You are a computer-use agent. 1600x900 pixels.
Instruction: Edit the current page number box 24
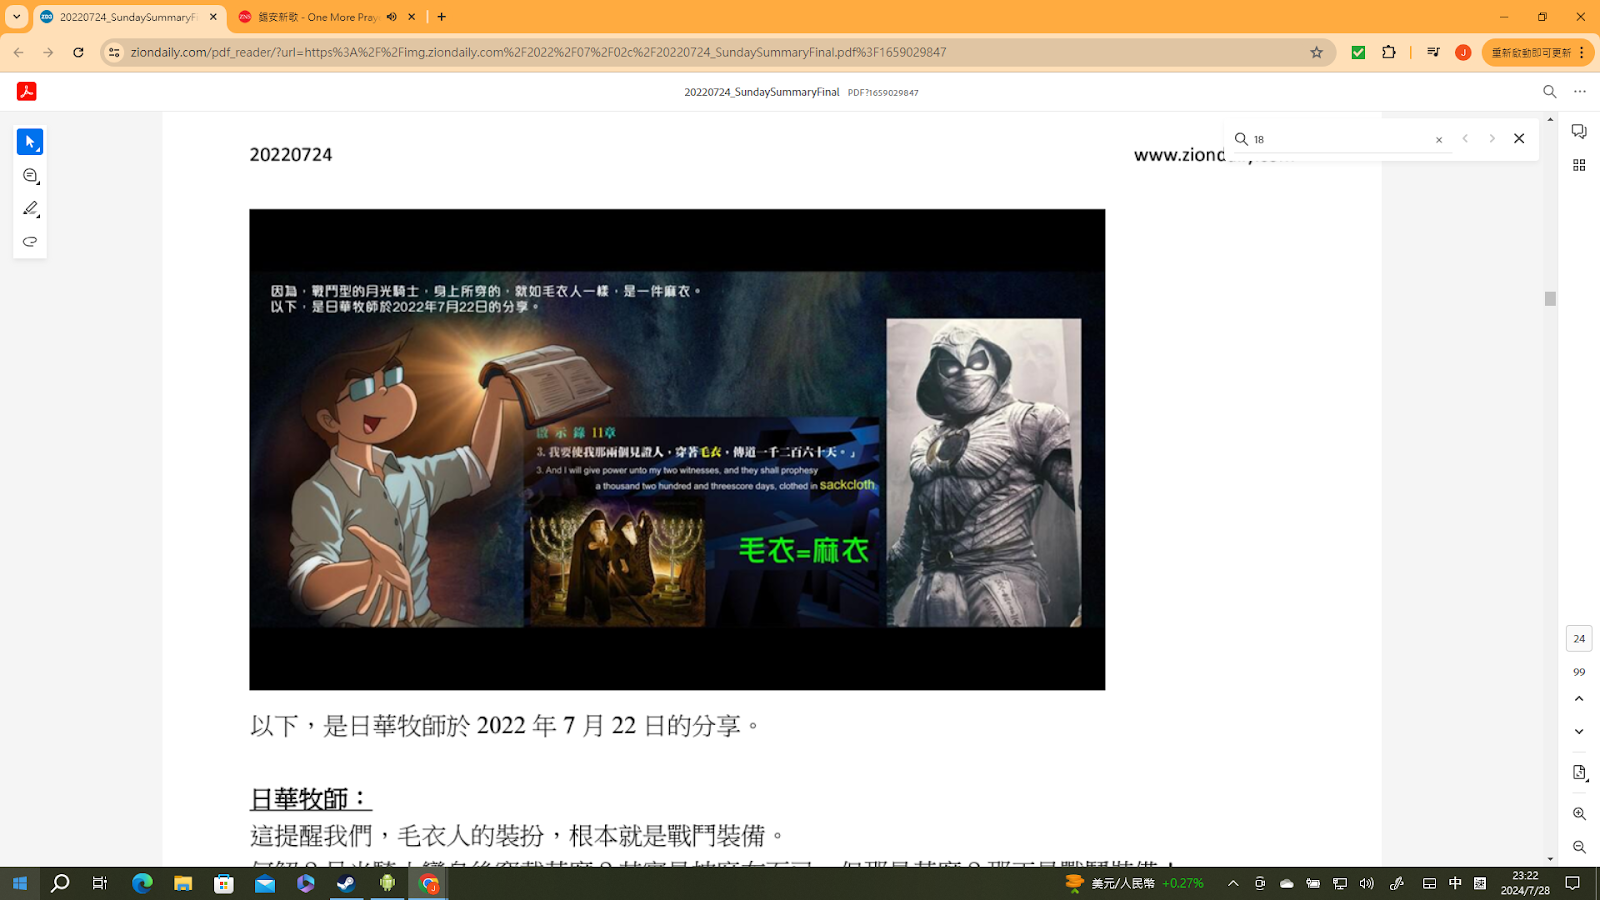click(x=1579, y=638)
